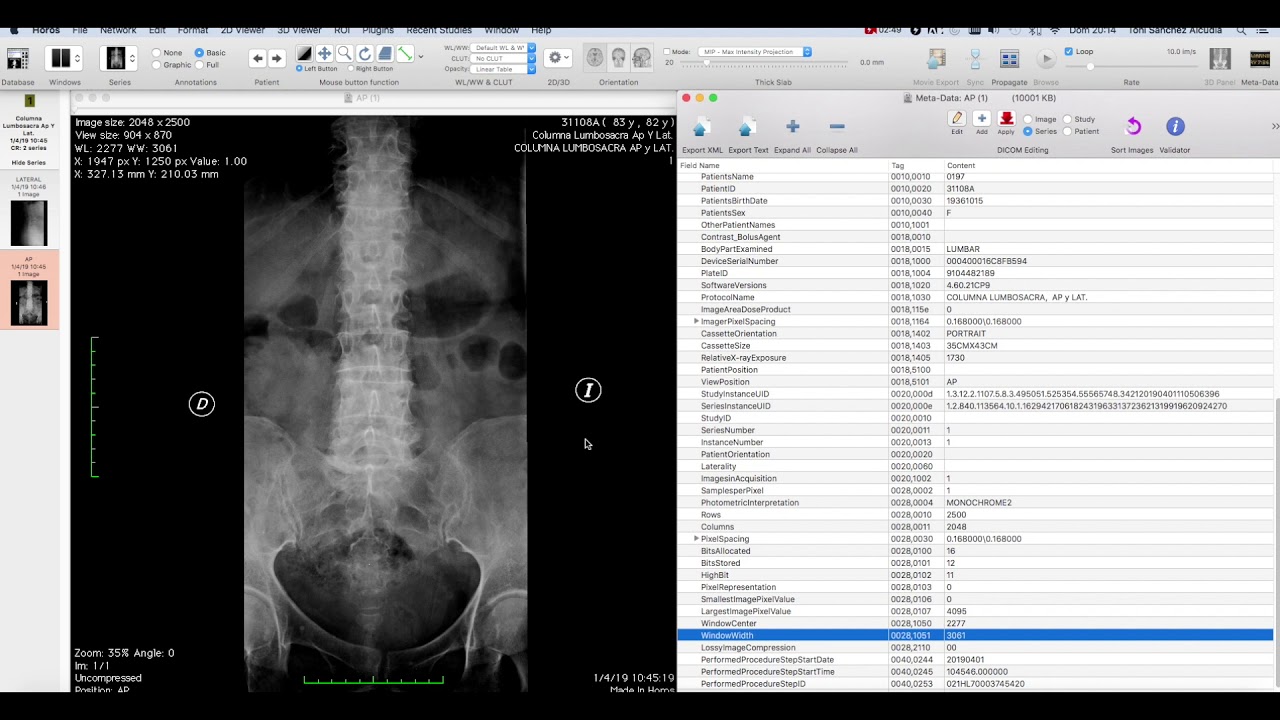The height and width of the screenshot is (720, 1280).
Task: Select Image DICOM editing scope radio
Action: (x=1028, y=119)
